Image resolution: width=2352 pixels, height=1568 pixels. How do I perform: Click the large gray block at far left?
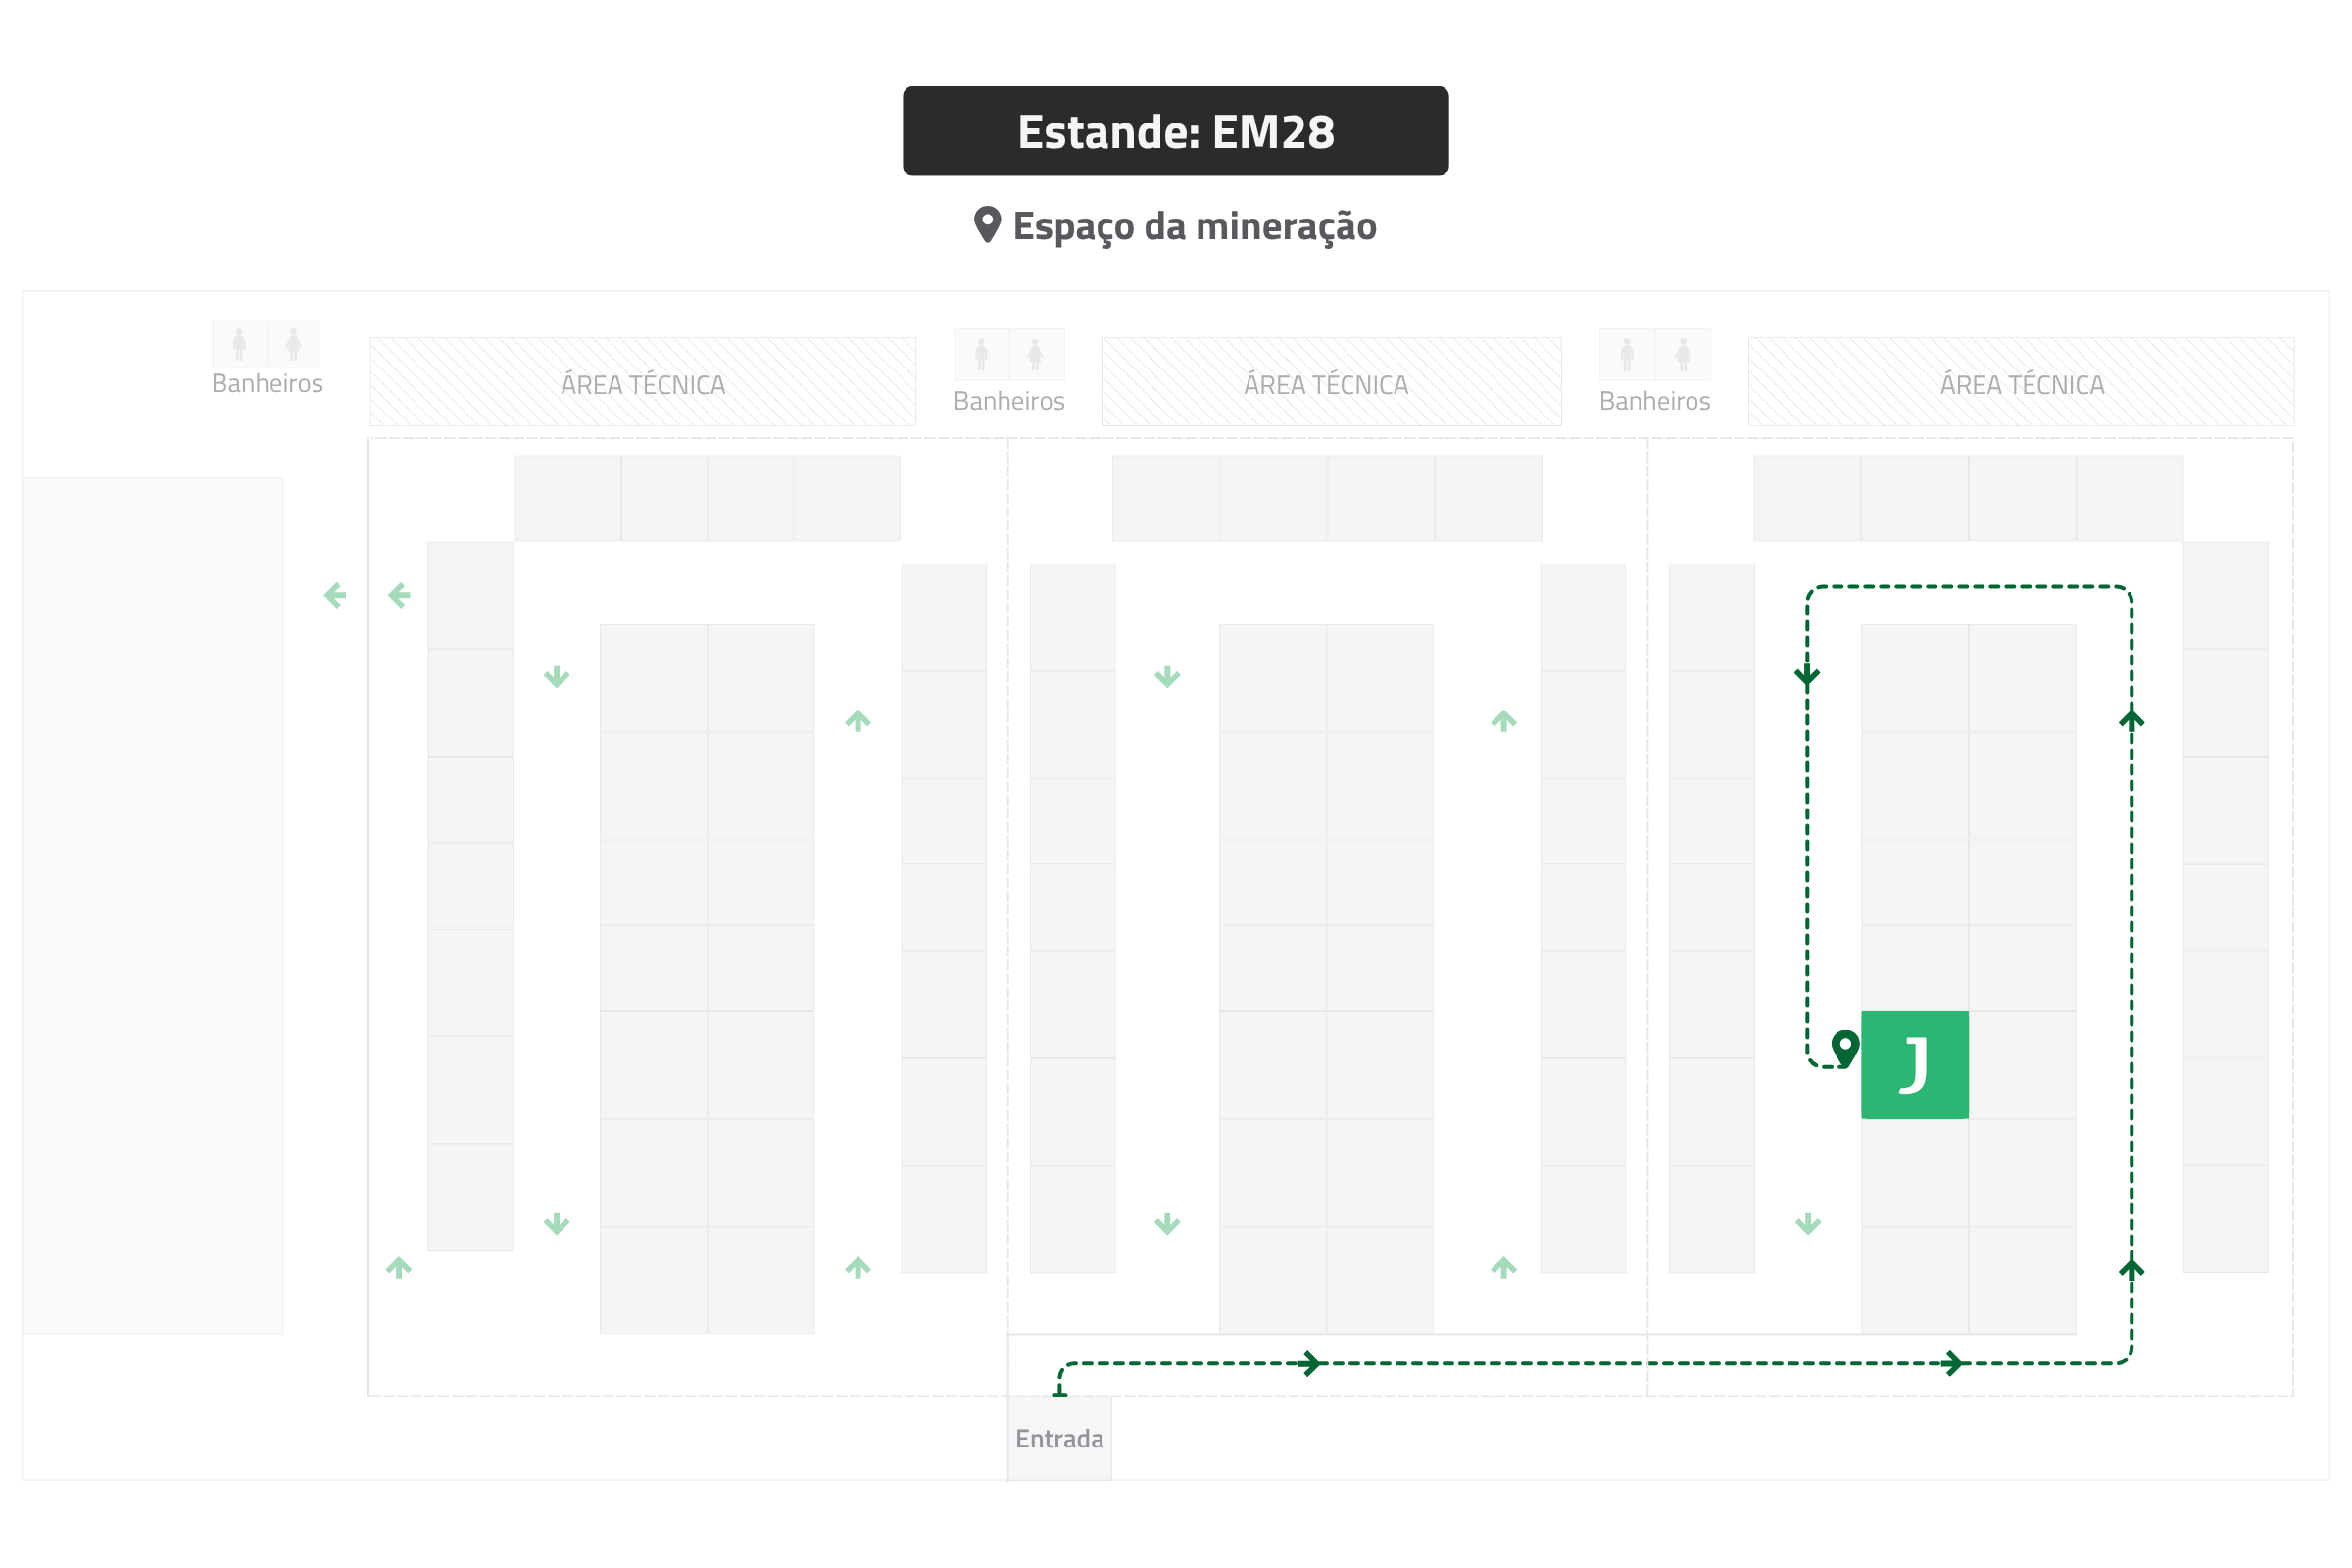coord(153,905)
